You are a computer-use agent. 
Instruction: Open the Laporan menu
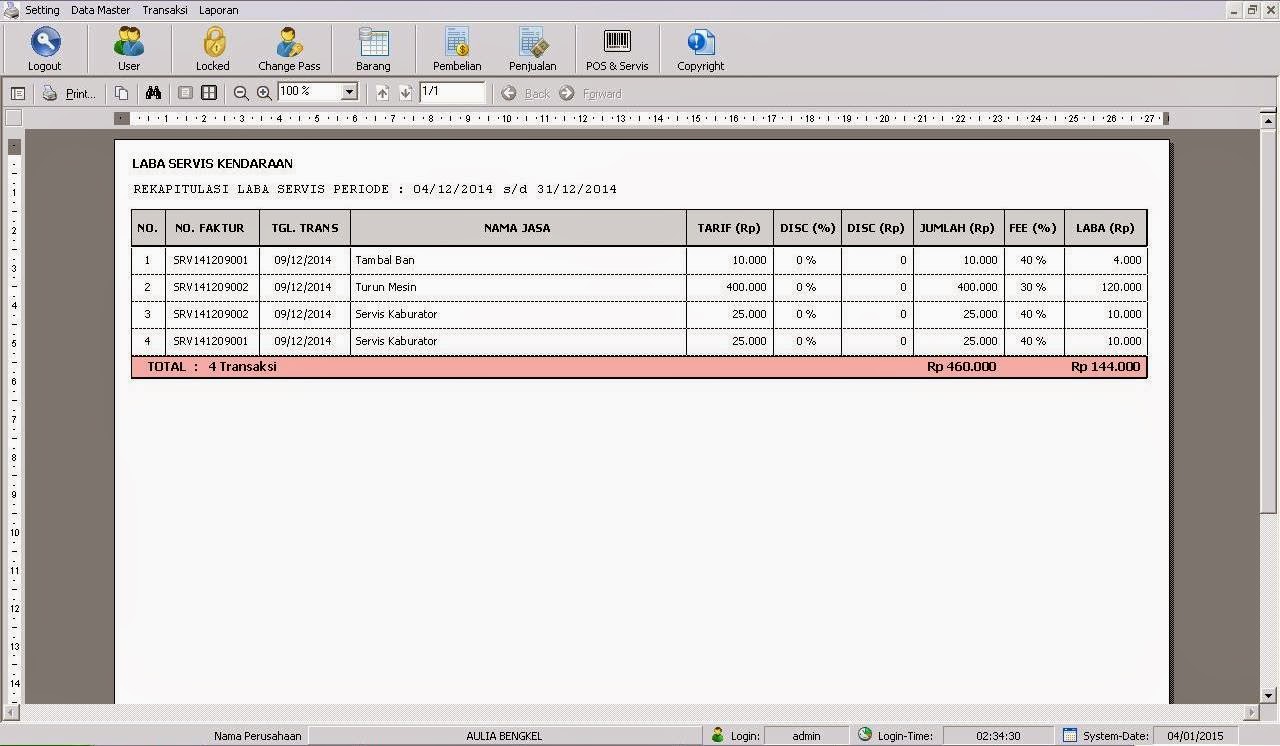[x=218, y=10]
